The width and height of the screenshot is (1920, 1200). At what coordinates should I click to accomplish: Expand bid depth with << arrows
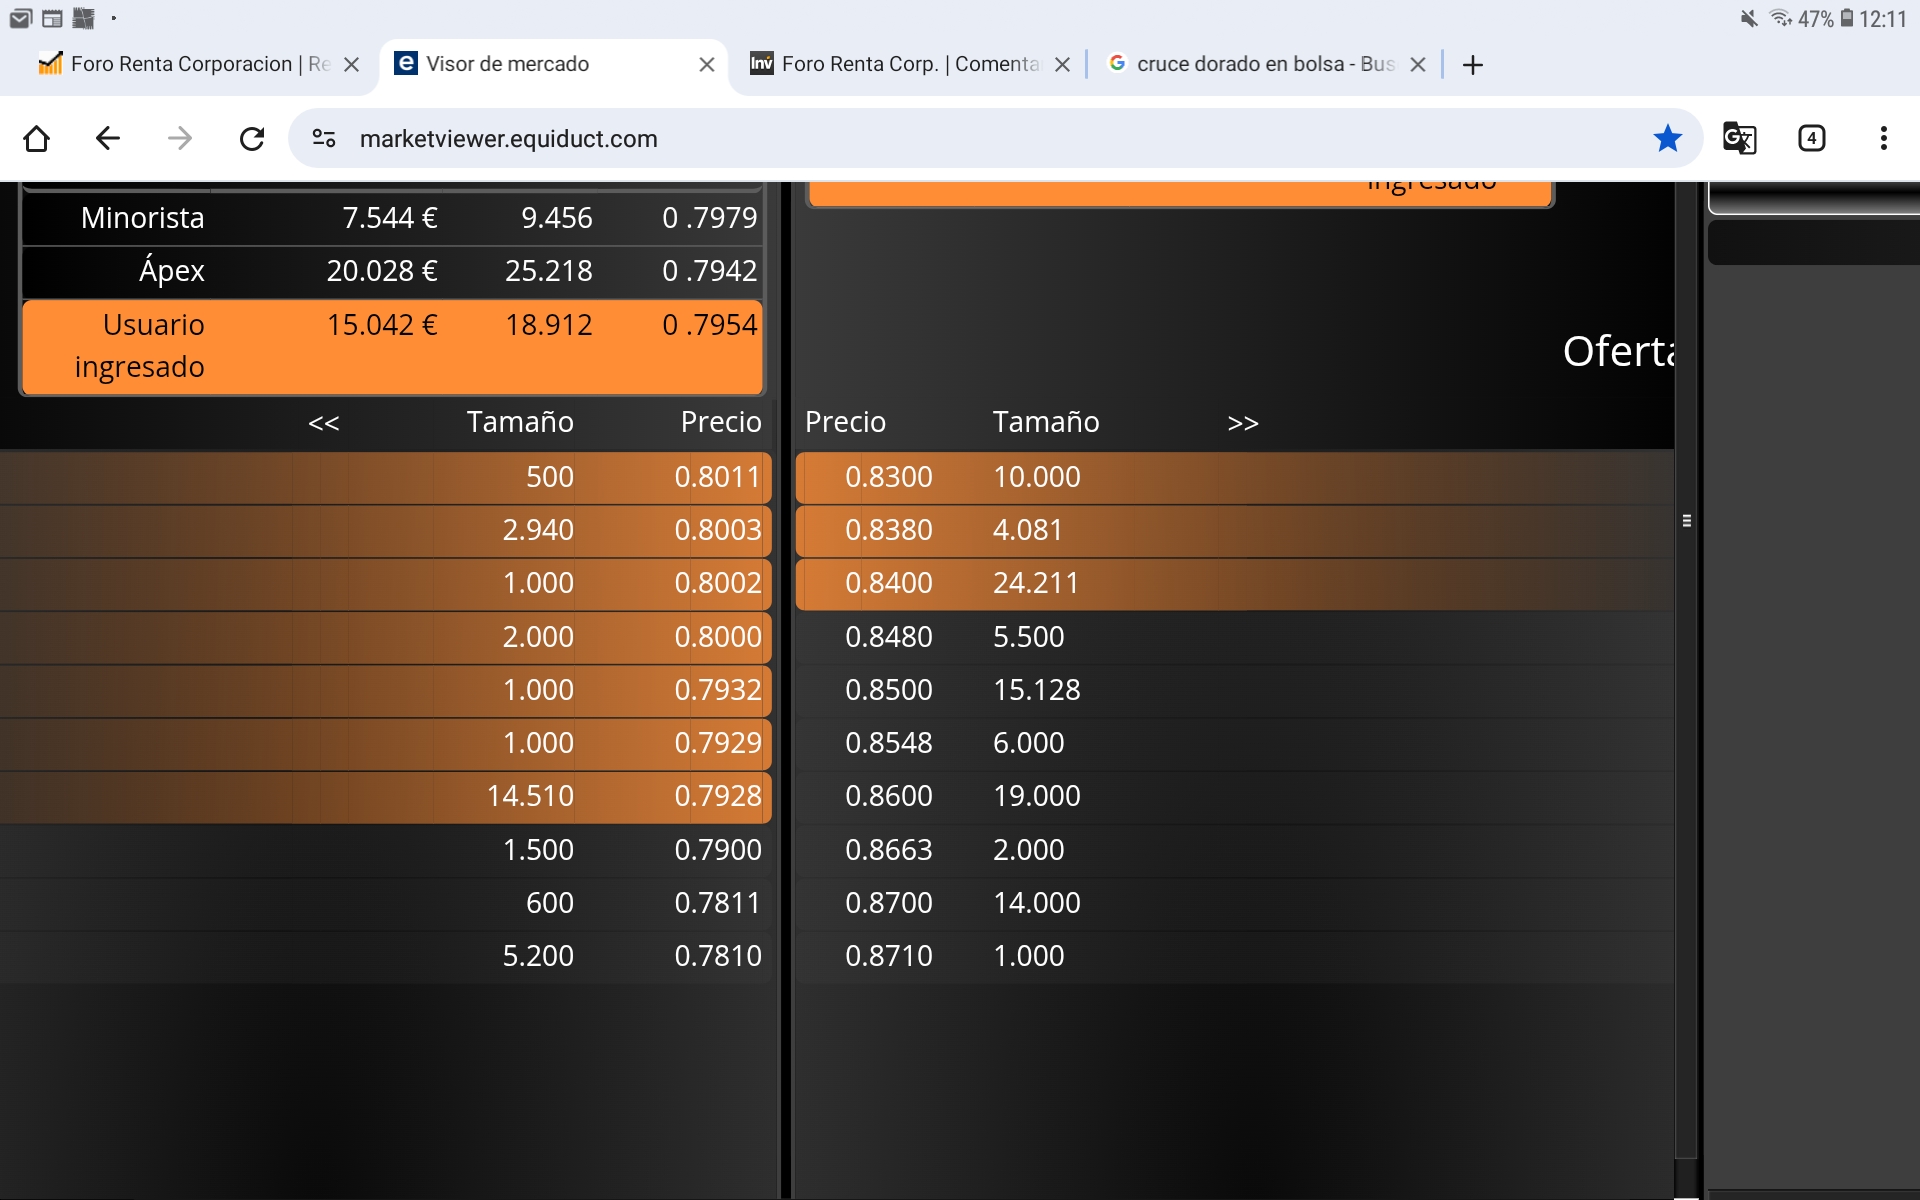tap(324, 423)
